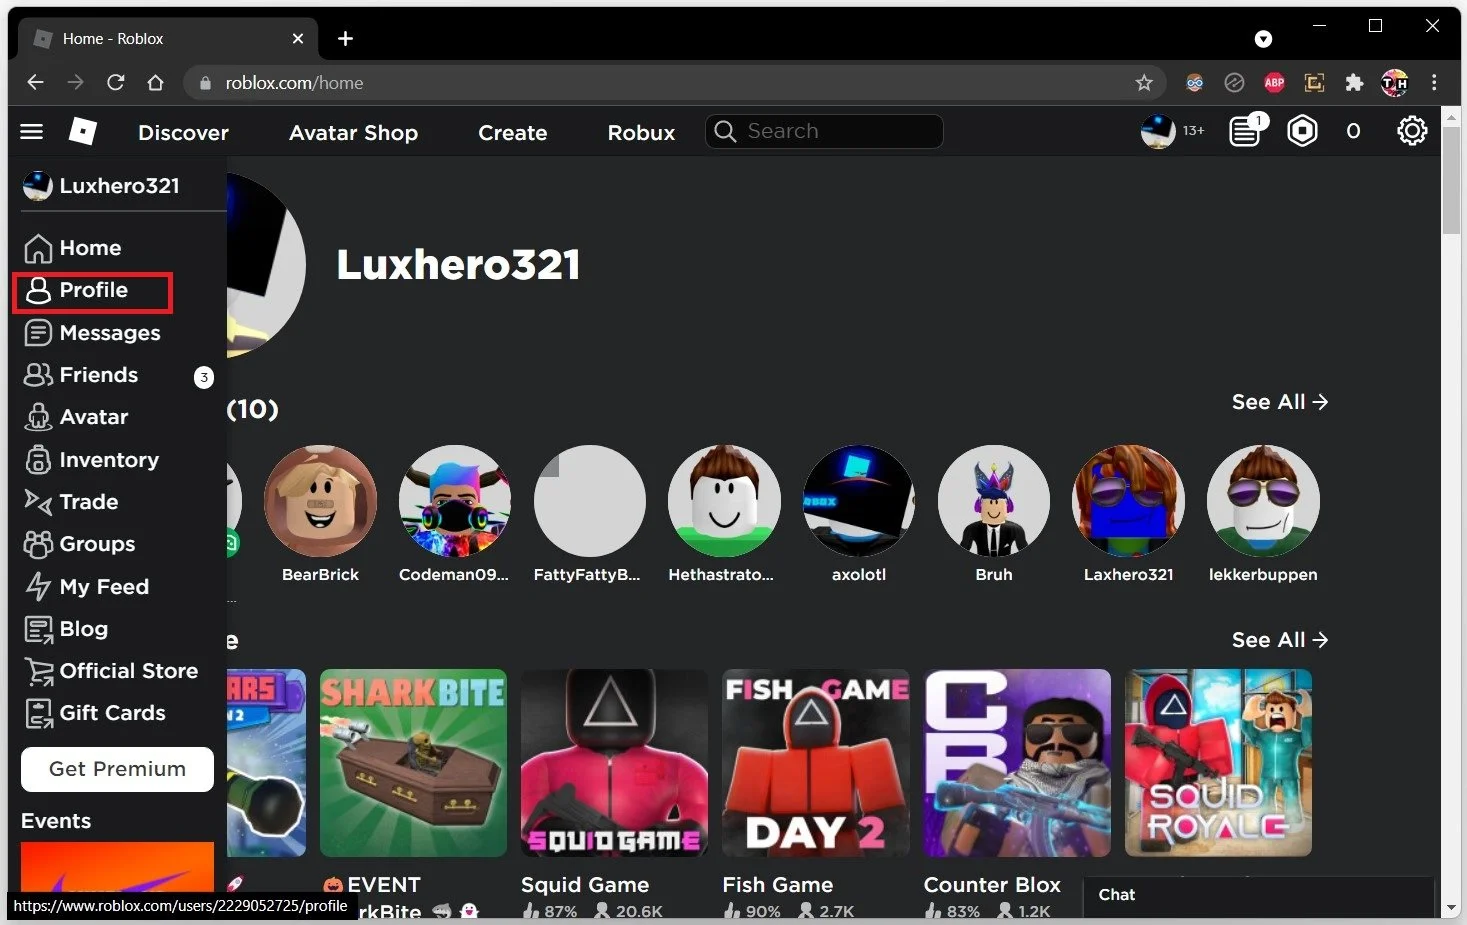1467x925 pixels.
Task: Open friend axolotl avatar
Action: (x=859, y=501)
